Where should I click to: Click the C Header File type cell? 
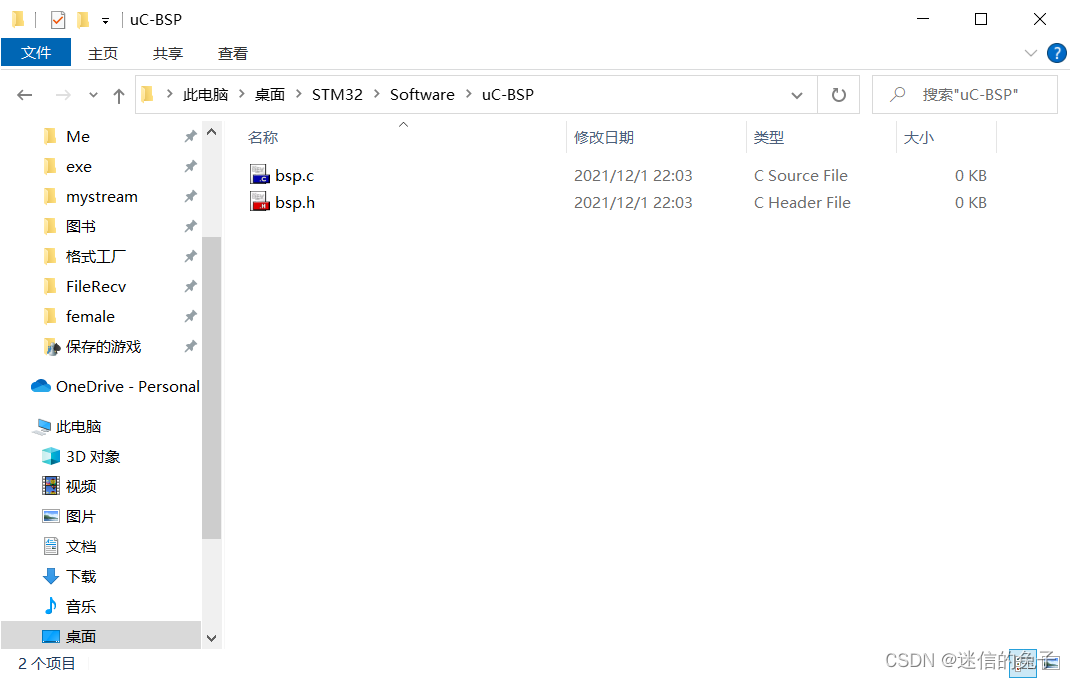click(802, 203)
